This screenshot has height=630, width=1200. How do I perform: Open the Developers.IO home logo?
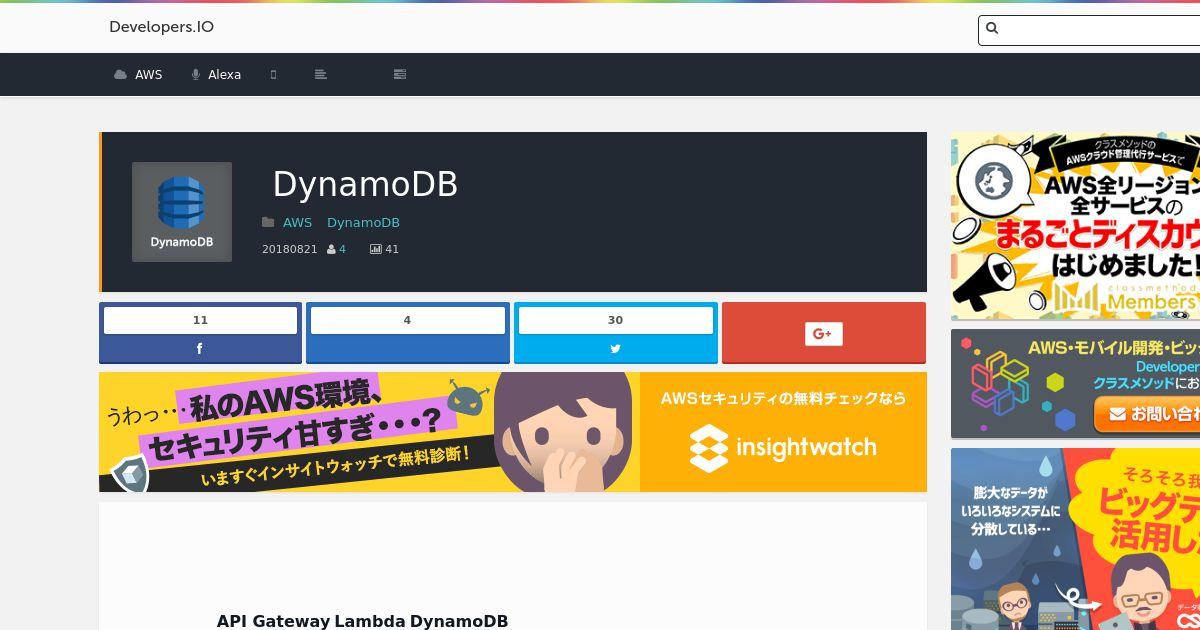(161, 27)
